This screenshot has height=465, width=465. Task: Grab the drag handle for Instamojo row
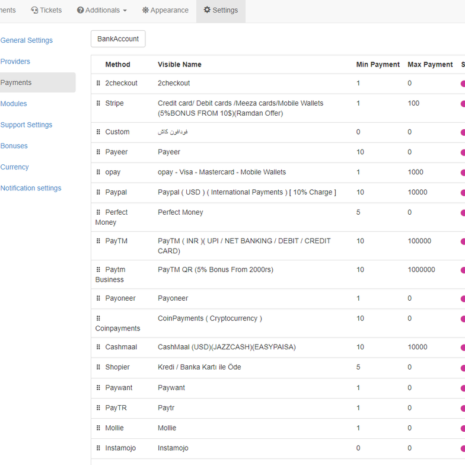(98, 448)
